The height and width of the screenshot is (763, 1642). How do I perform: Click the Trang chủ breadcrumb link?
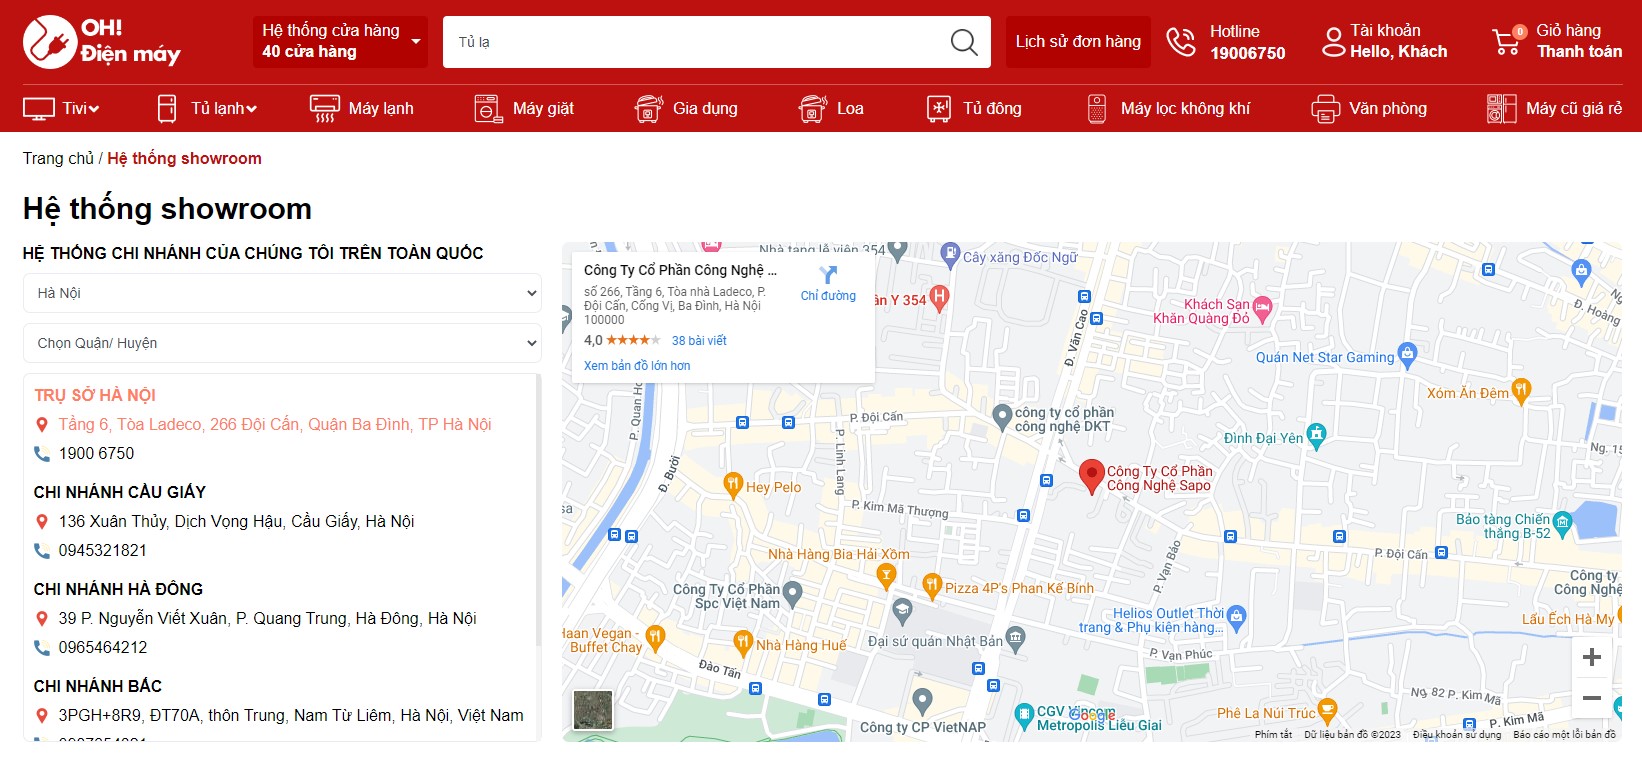click(58, 158)
